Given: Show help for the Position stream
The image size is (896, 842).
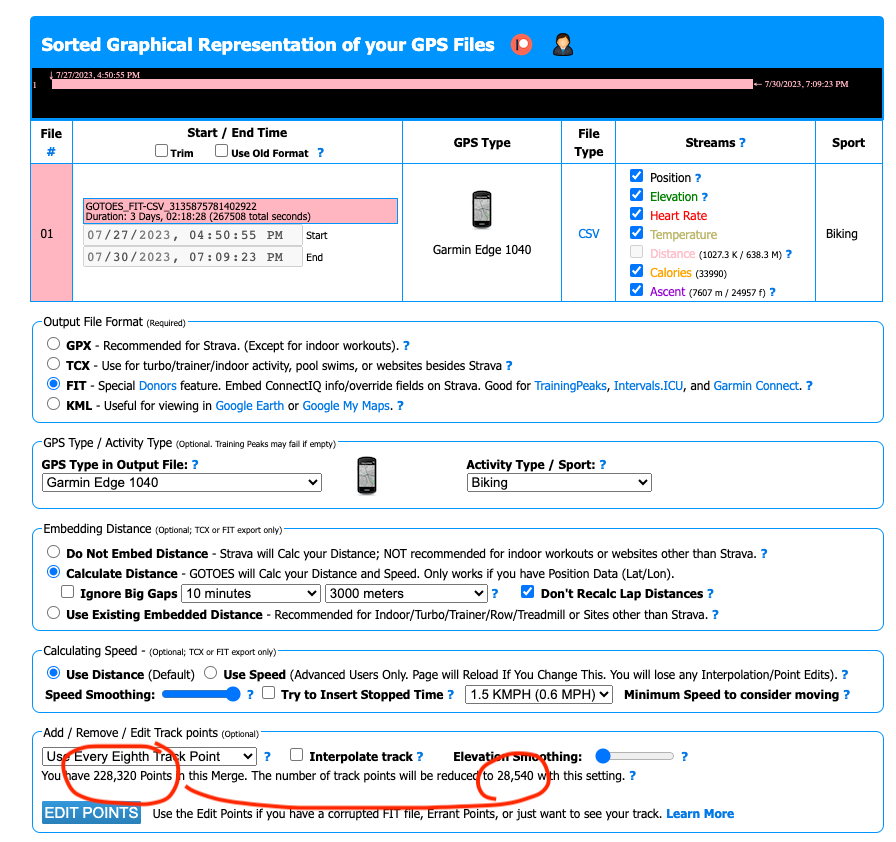Looking at the screenshot, I should point(698,178).
